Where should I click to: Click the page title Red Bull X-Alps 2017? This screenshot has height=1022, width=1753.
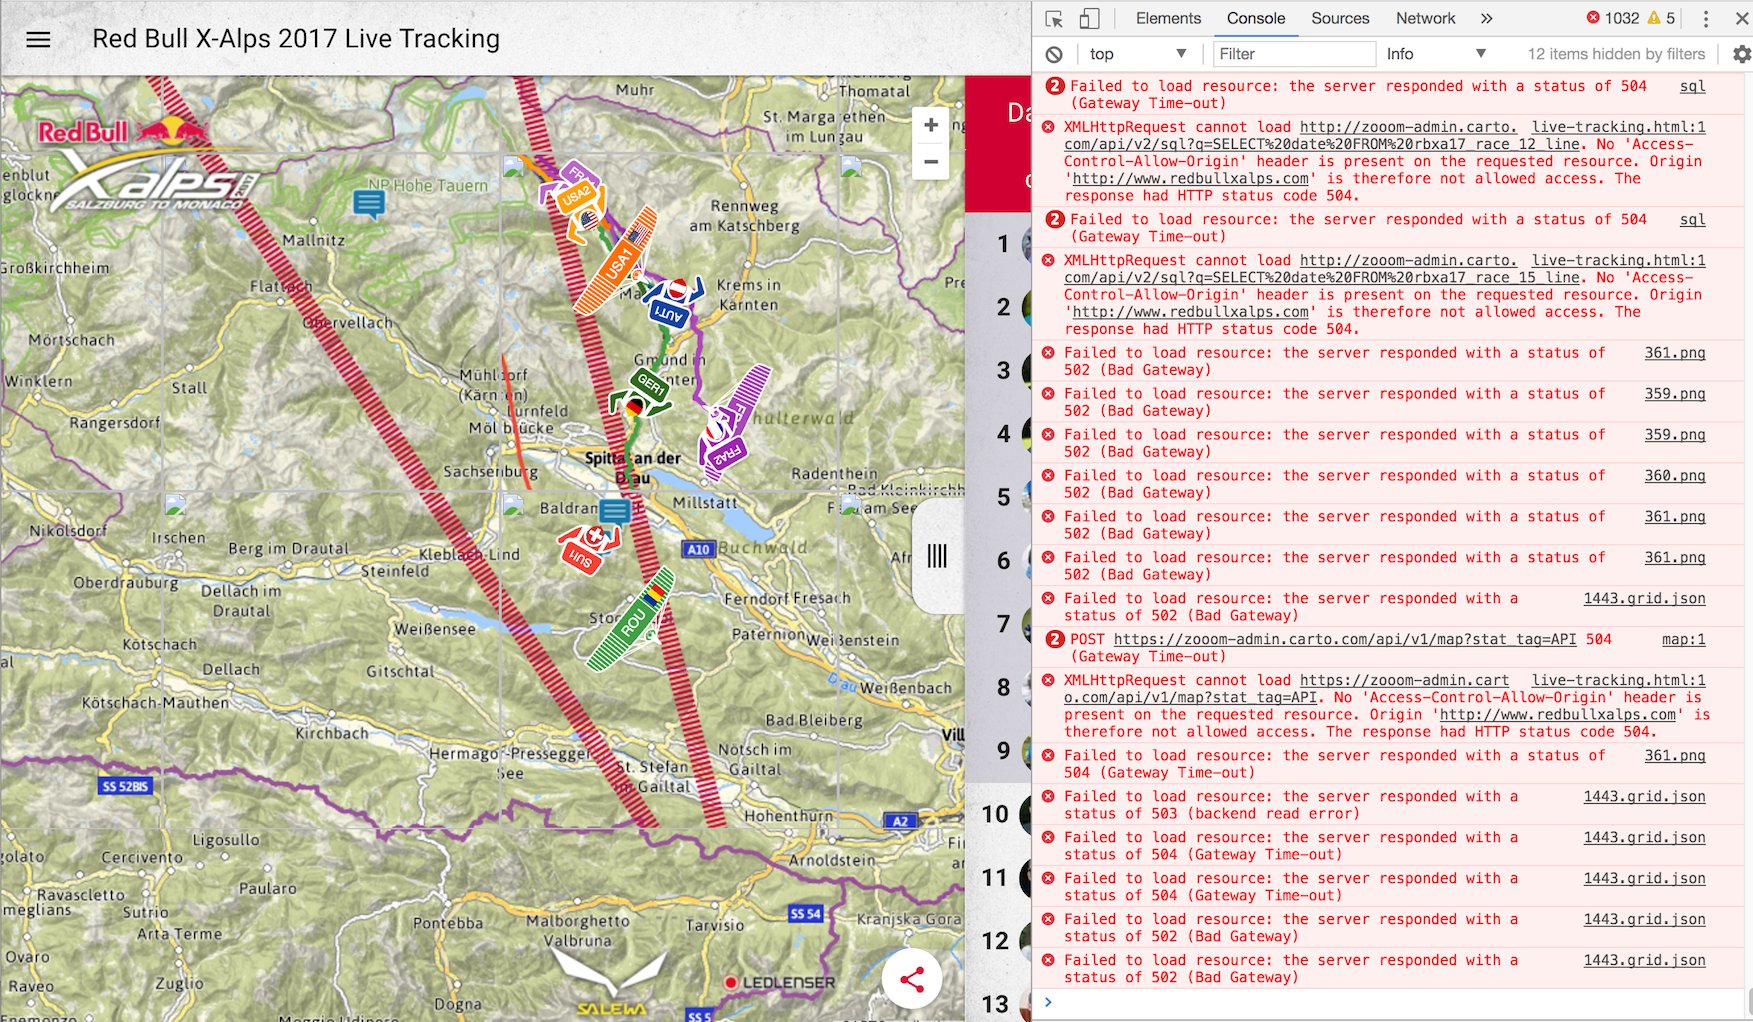point(296,39)
